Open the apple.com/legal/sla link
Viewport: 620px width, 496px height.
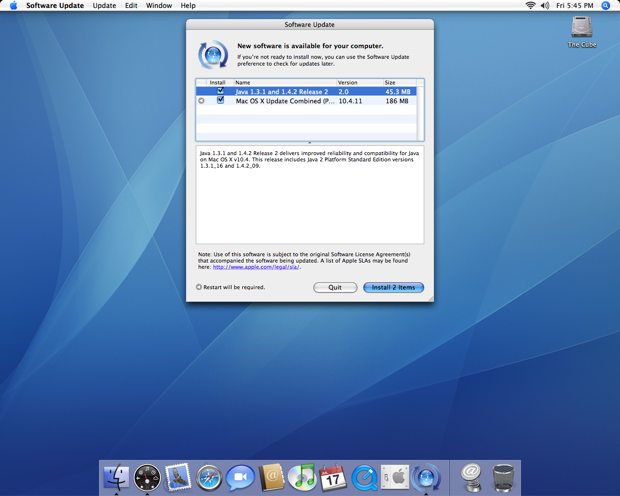pyautogui.click(x=256, y=267)
